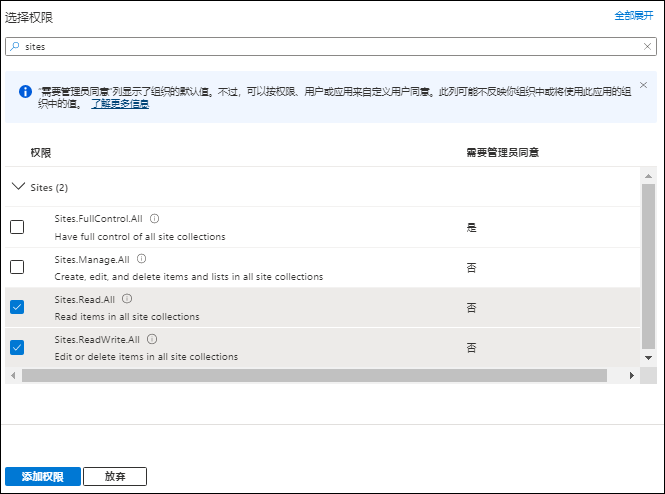Check the Sites.Manage.All checkbox

(x=17, y=267)
